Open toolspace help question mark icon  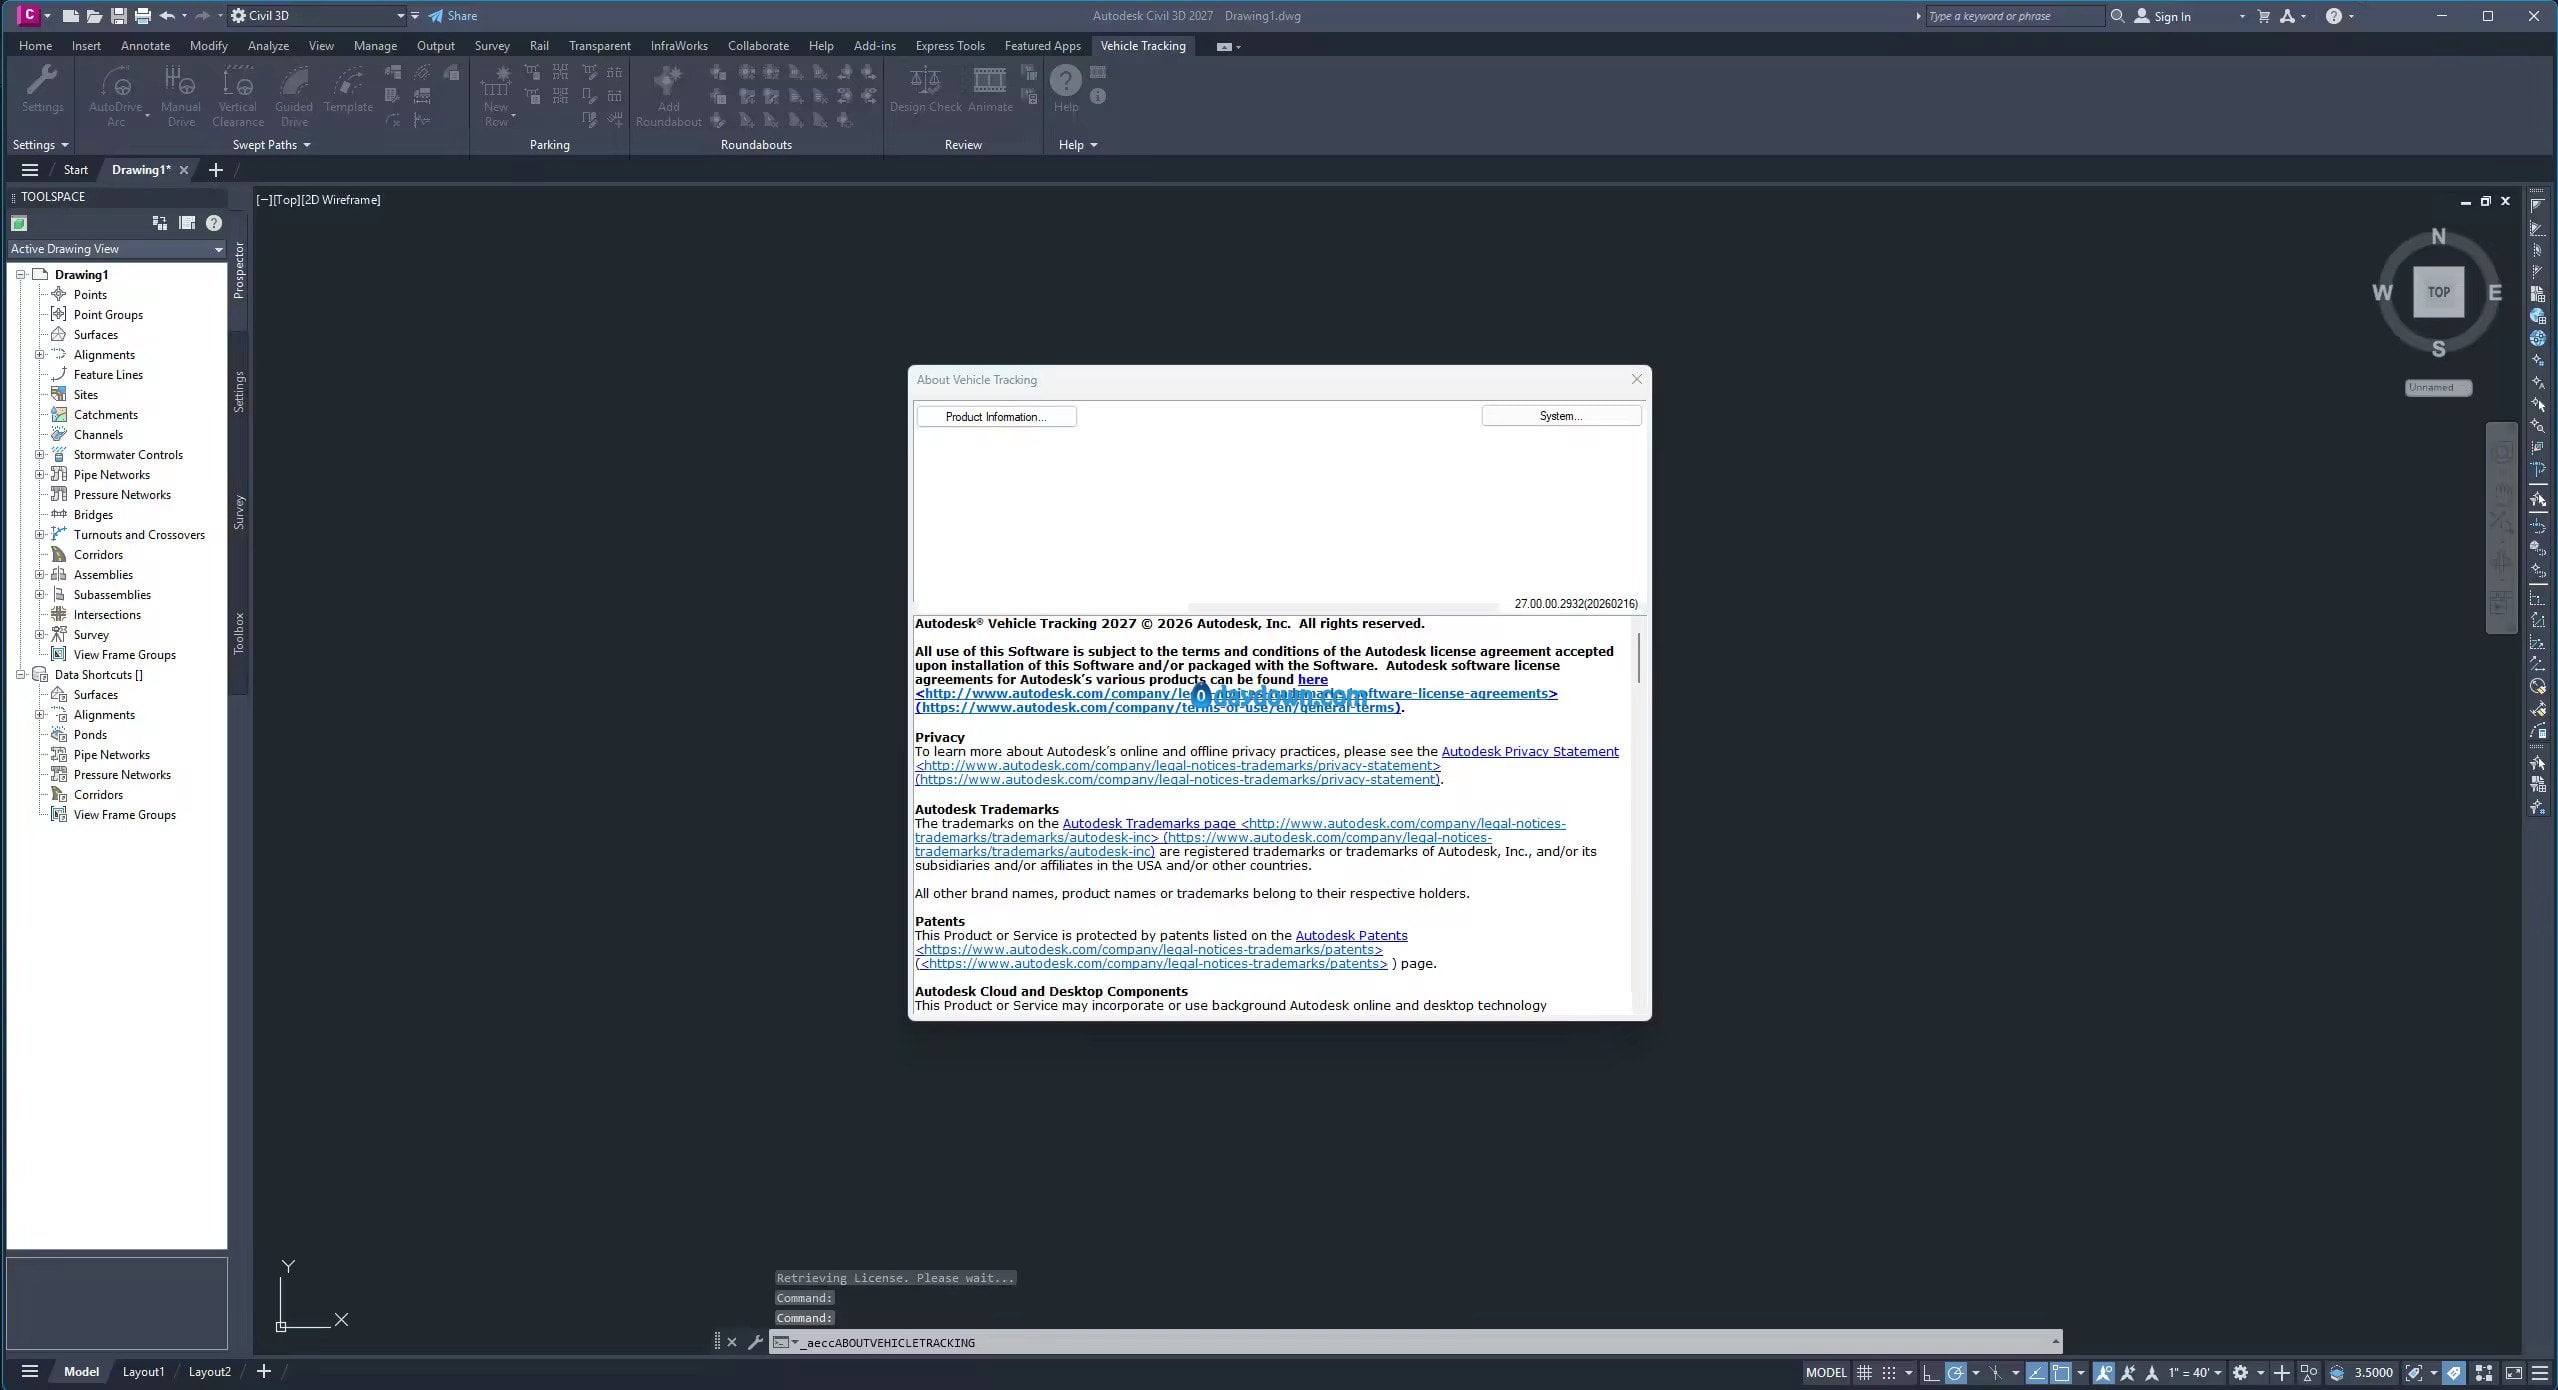[x=214, y=223]
